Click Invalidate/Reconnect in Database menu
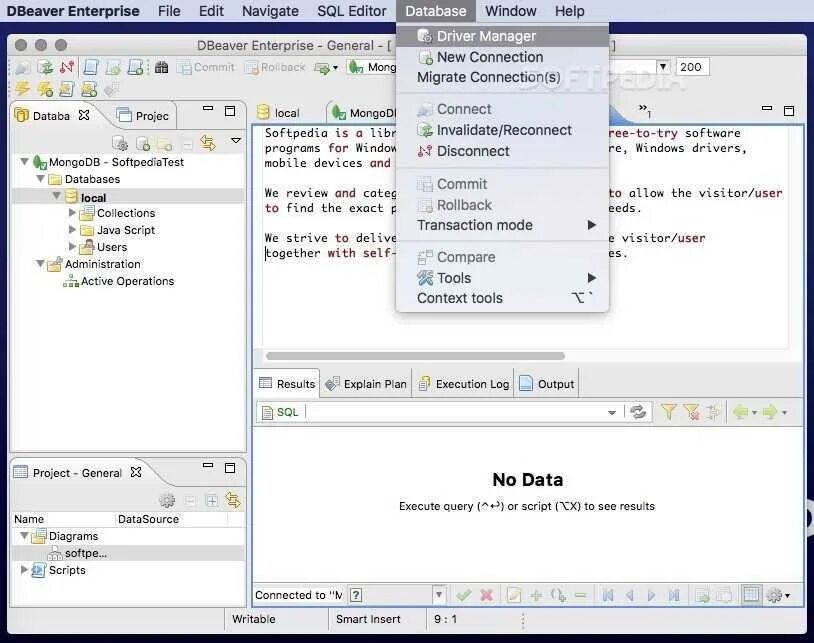The image size is (814, 643). point(502,130)
